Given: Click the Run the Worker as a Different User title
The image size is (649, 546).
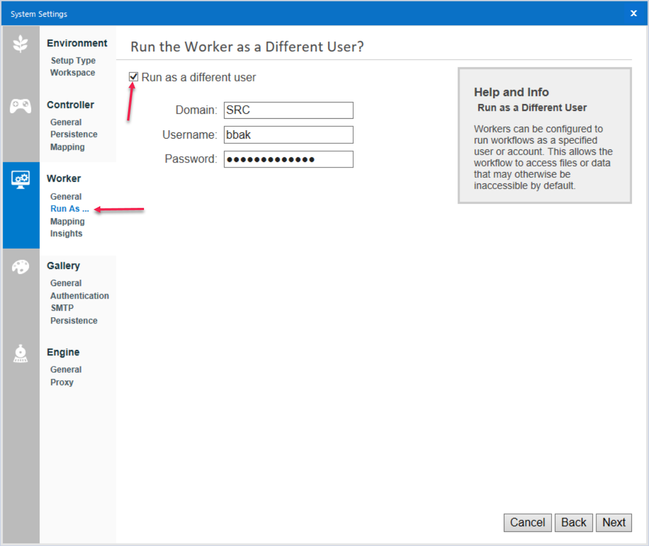Looking at the screenshot, I should (247, 47).
